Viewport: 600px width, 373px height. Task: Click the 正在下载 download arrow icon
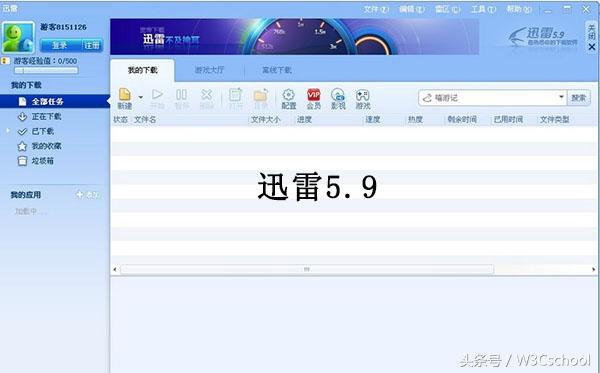(x=23, y=117)
